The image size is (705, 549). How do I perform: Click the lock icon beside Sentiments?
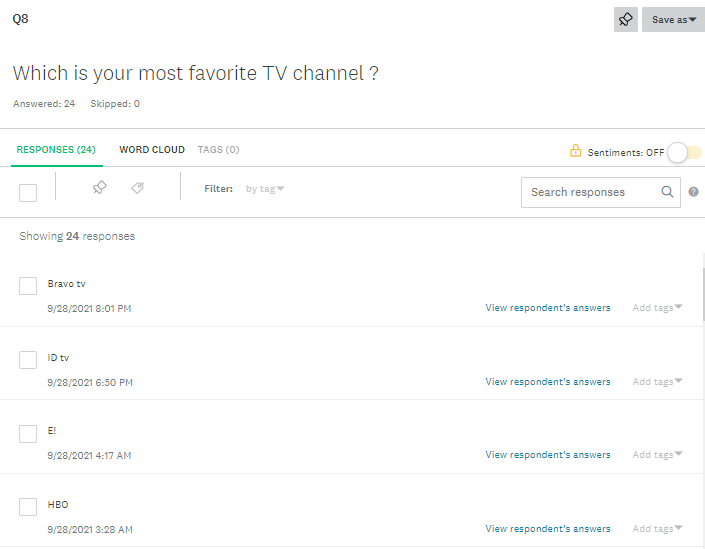coord(575,151)
